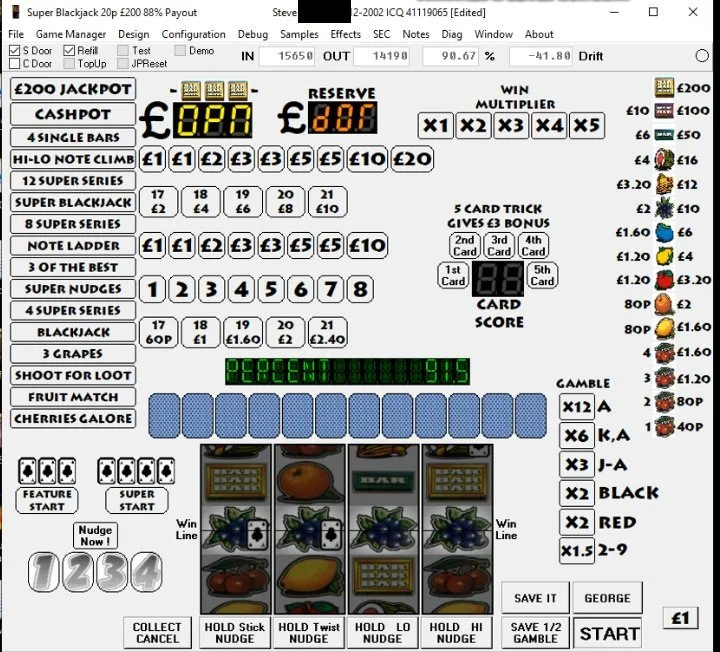Click the 21 £2.40 blackjack lamp
The height and width of the screenshot is (652, 720).
point(327,332)
